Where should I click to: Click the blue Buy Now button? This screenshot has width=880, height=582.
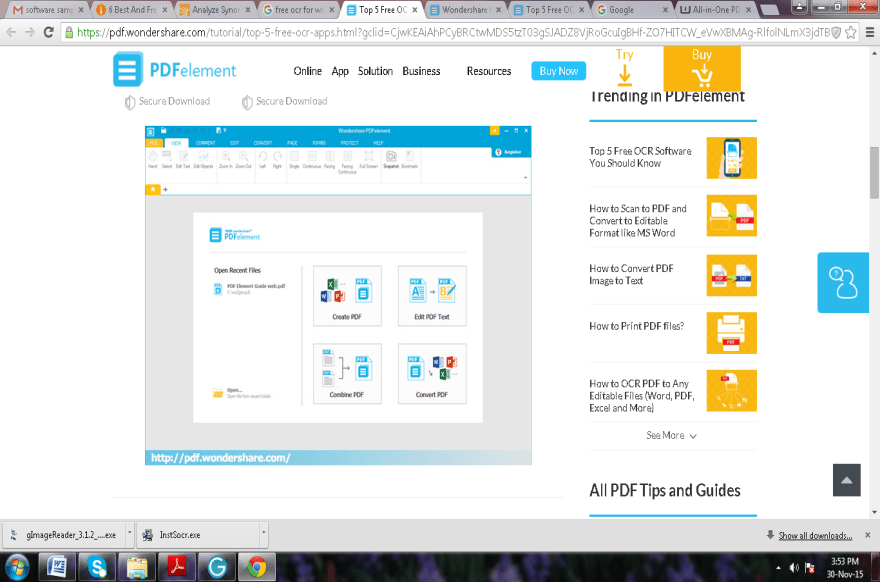(559, 71)
